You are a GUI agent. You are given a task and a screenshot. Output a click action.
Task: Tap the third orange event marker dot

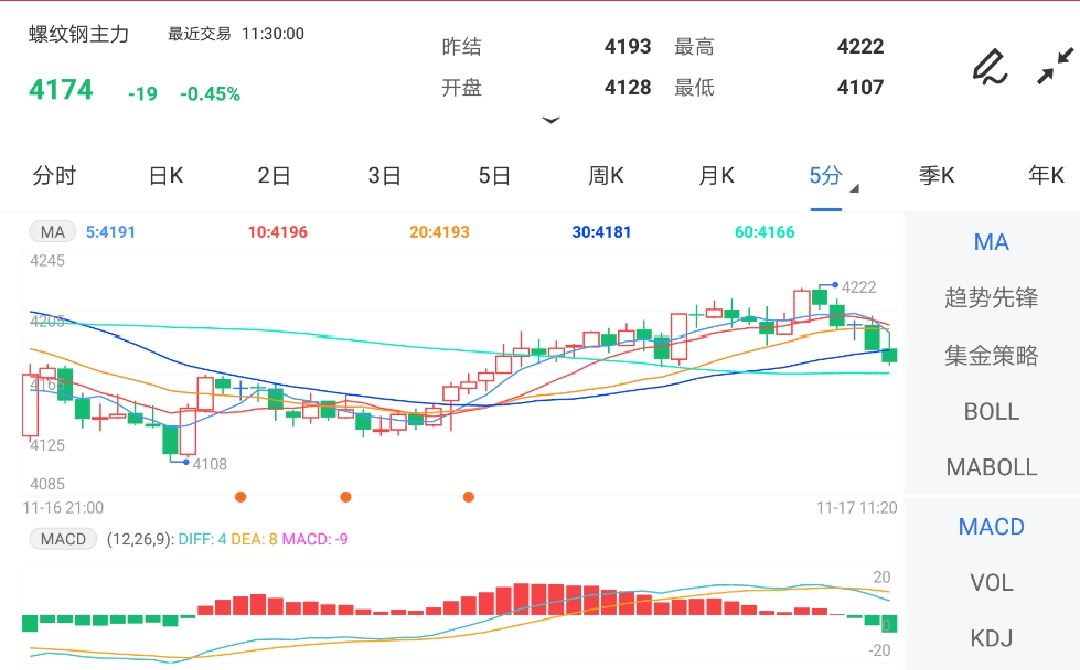pyautogui.click(x=468, y=497)
